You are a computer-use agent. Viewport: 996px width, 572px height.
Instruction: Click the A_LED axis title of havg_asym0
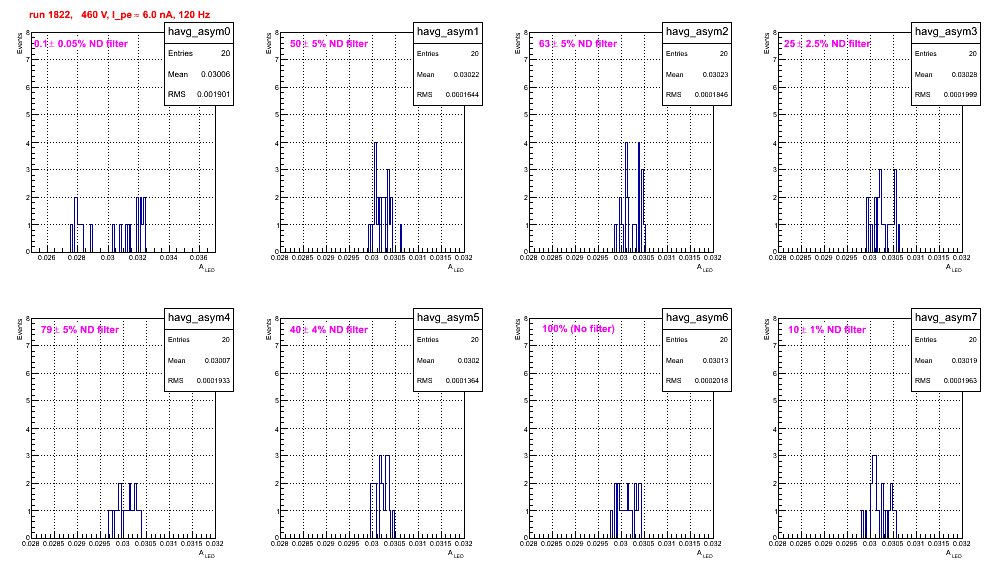click(207, 268)
